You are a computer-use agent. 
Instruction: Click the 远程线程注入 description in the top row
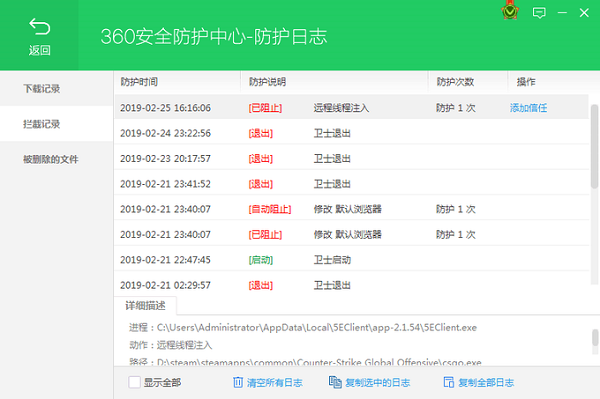pos(341,108)
